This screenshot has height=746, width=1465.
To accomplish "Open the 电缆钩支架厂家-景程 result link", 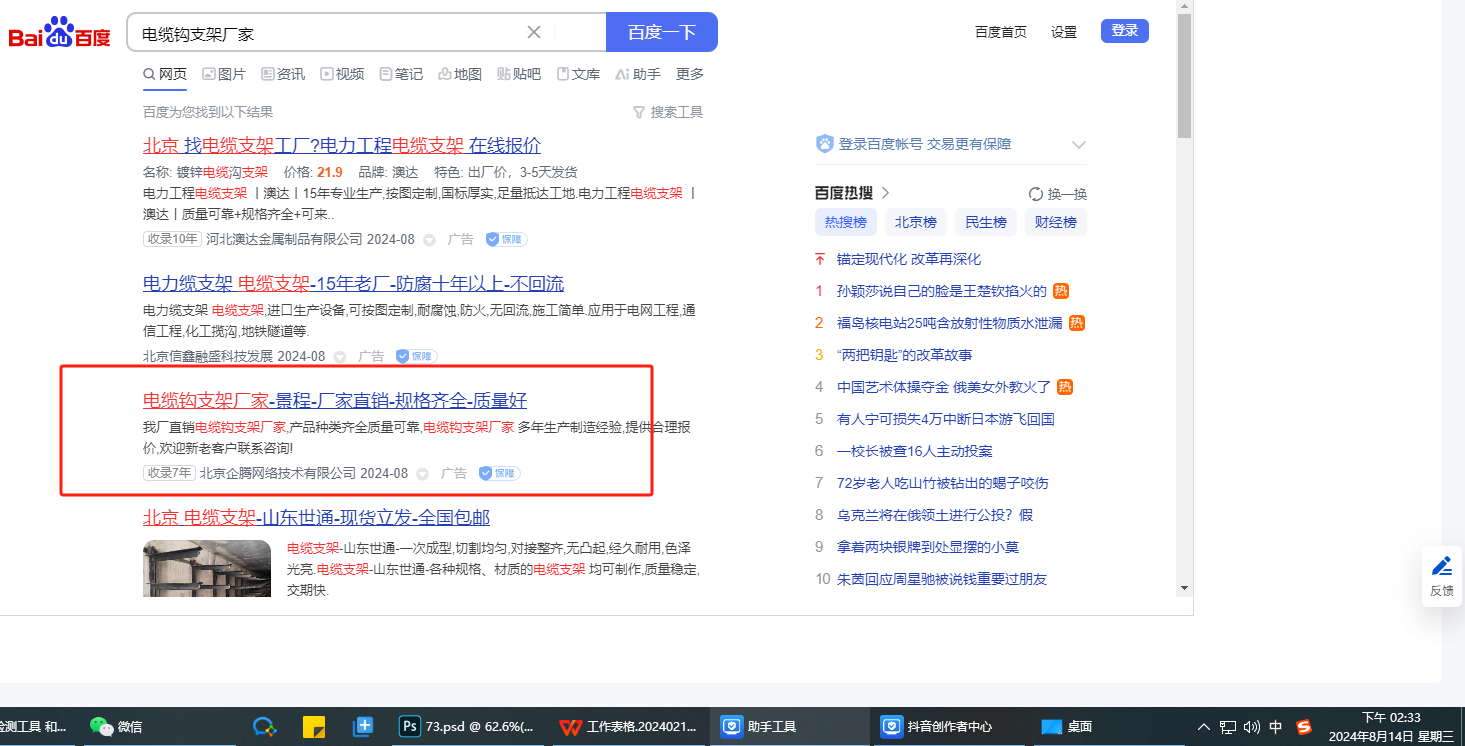I will pos(334,401).
